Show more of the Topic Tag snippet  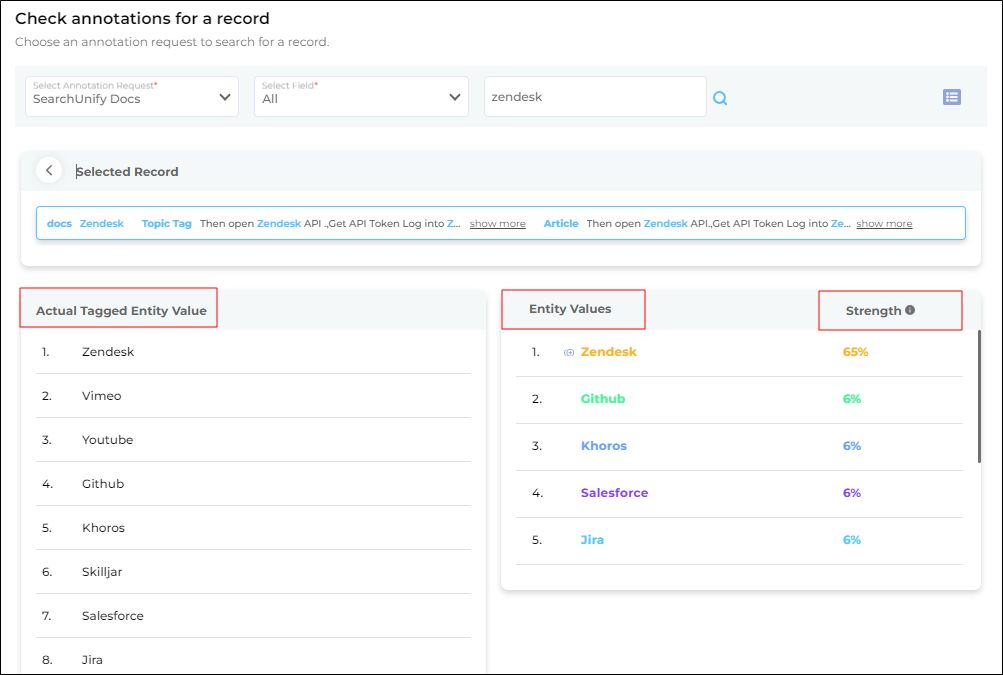[x=497, y=224]
